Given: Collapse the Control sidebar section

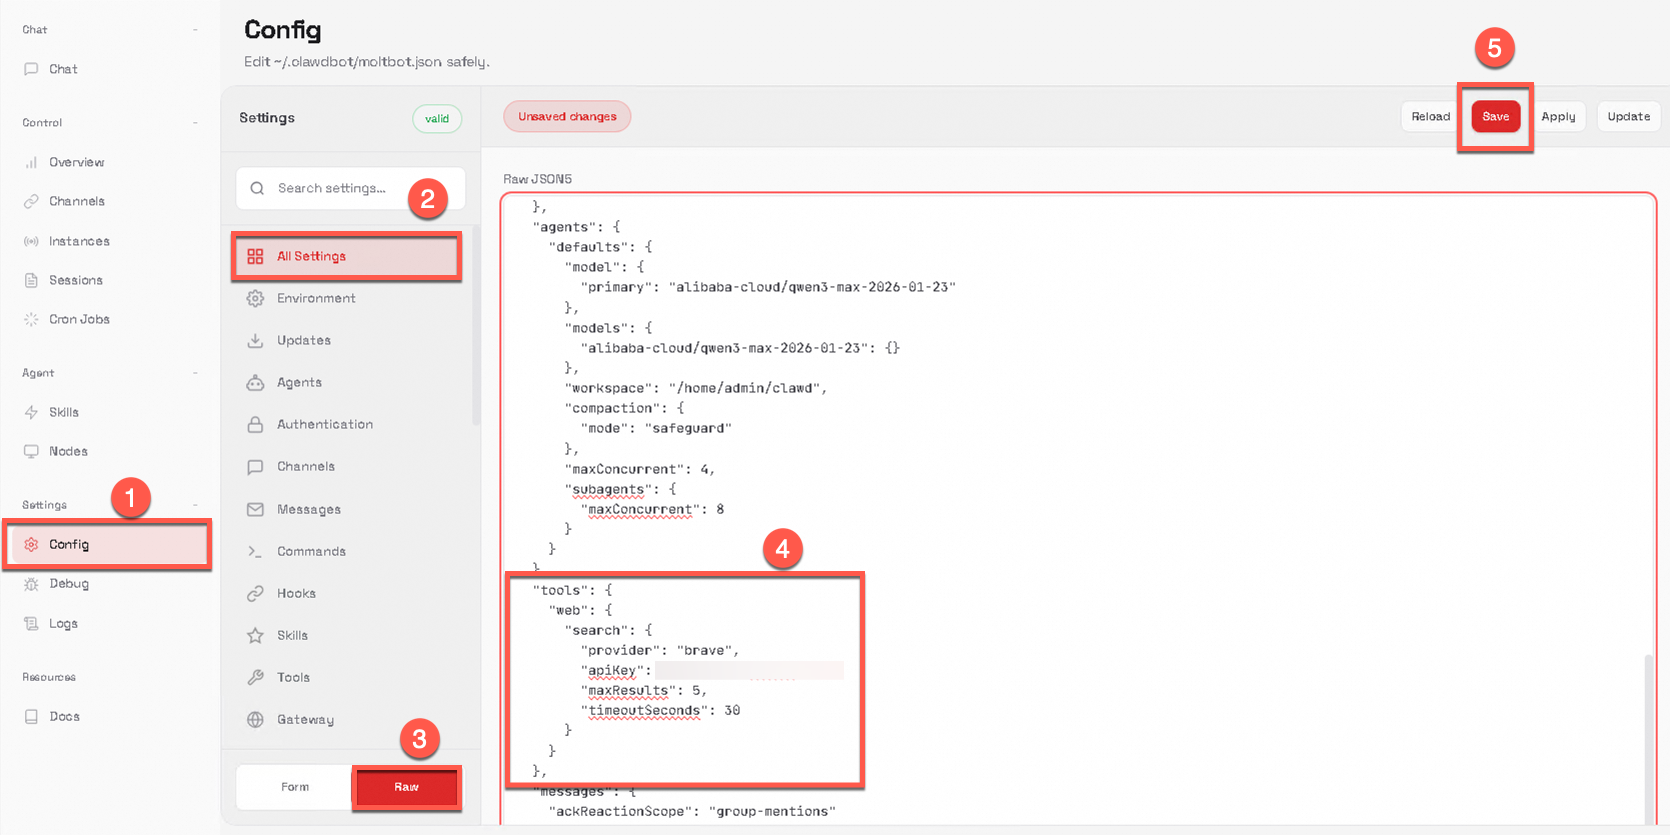Looking at the screenshot, I should pos(195,123).
